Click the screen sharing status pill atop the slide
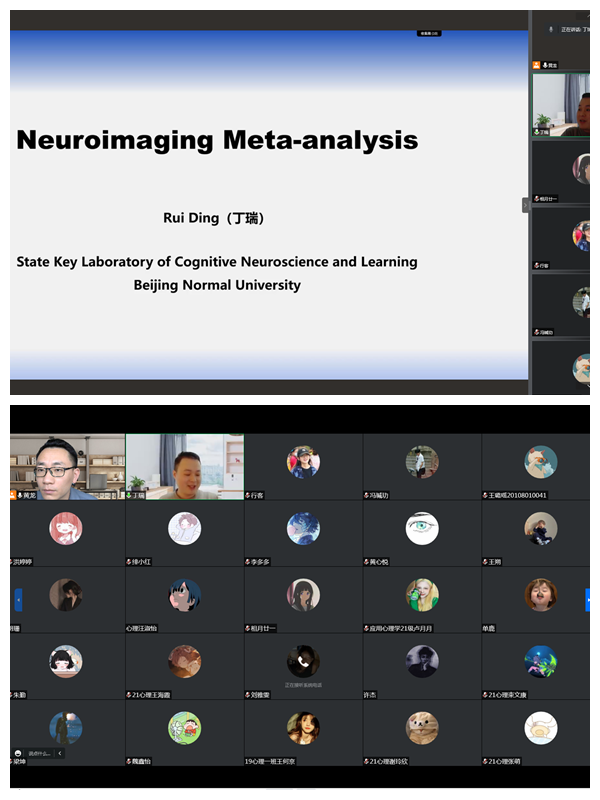600x800 pixels. click(x=429, y=33)
